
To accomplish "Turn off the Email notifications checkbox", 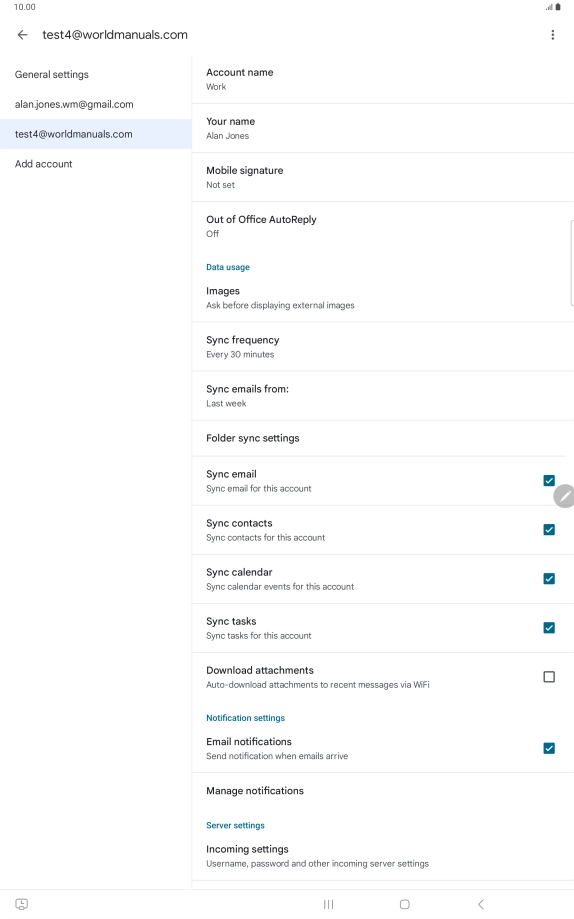I will pos(549,748).
